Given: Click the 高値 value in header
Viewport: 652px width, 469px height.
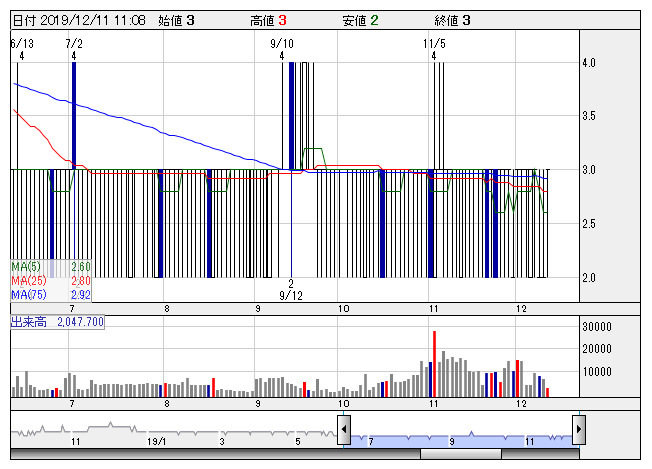Looking at the screenshot, I should click(x=283, y=20).
